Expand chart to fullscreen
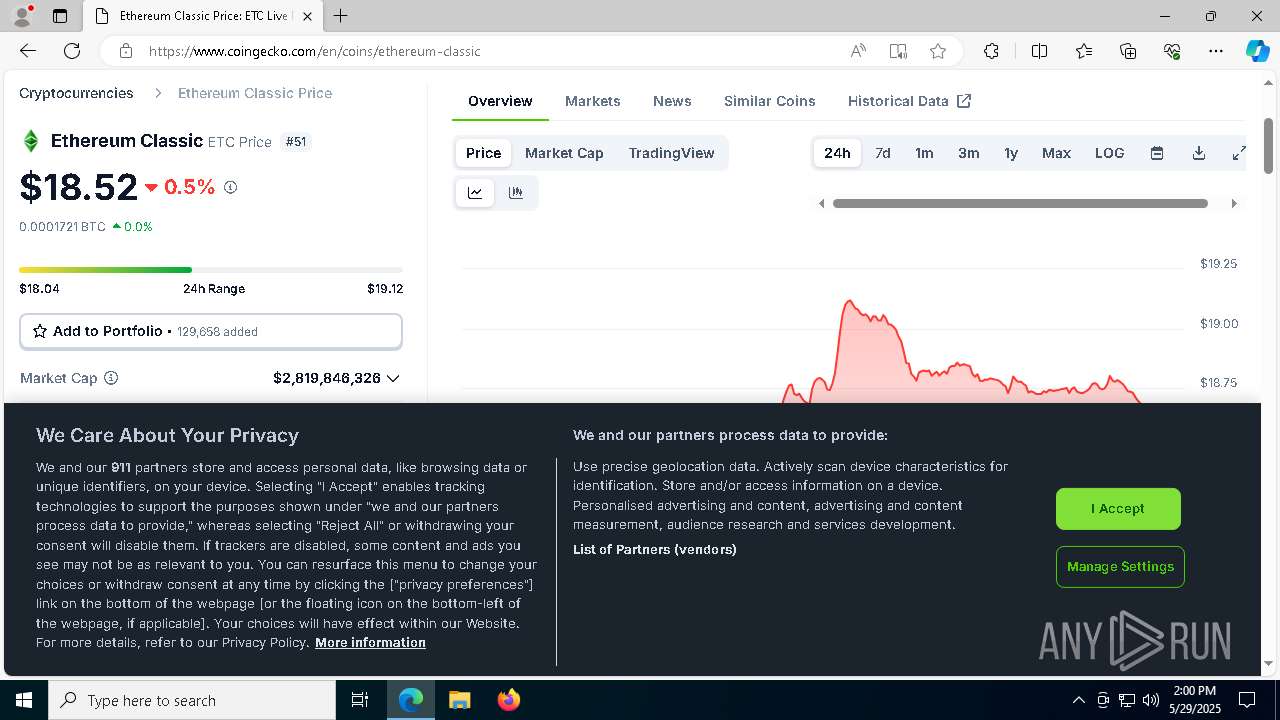 [1238, 153]
